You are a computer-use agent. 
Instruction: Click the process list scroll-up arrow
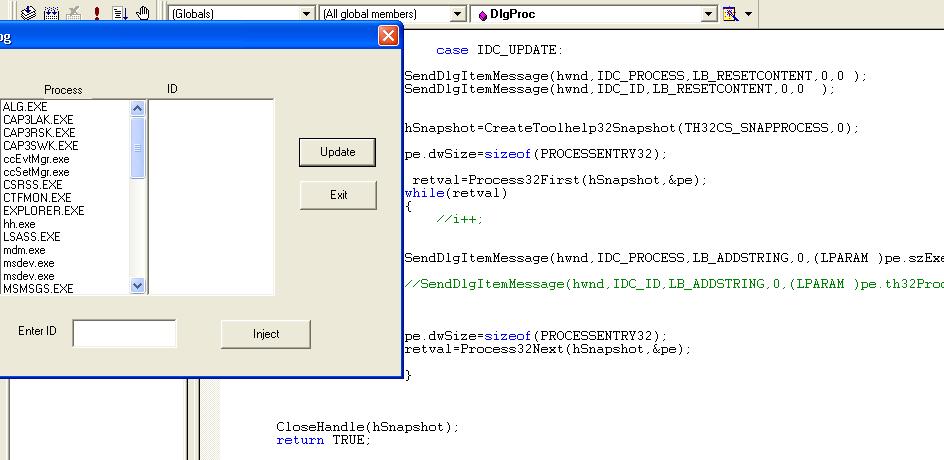[x=137, y=108]
